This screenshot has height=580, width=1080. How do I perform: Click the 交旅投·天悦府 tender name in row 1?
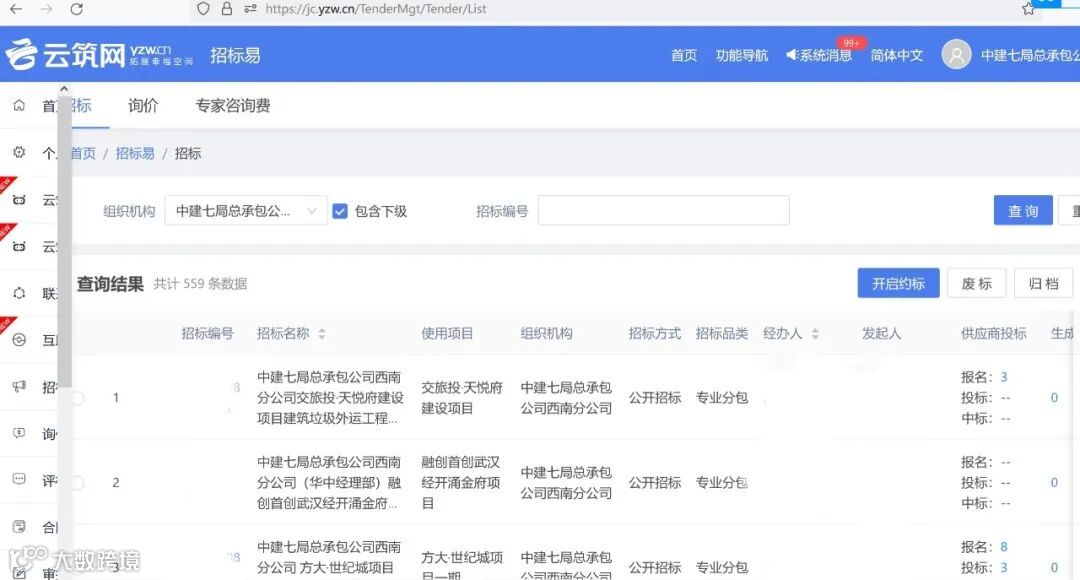[329, 397]
